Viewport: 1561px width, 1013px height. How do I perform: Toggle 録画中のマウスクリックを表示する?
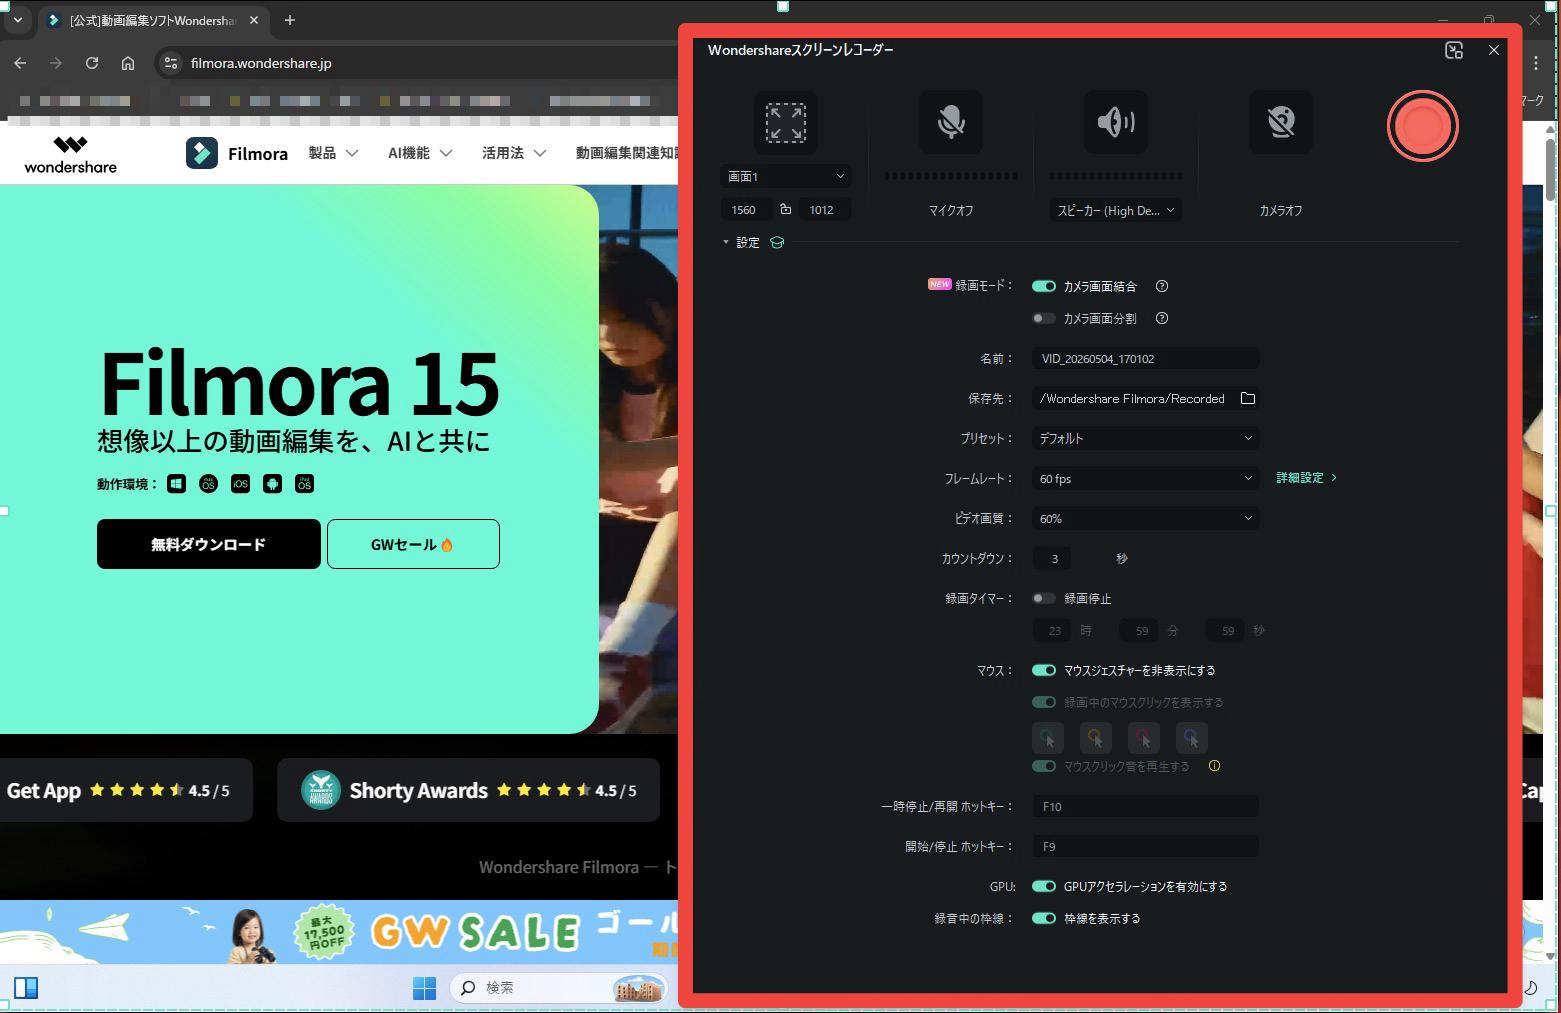[x=1043, y=702]
